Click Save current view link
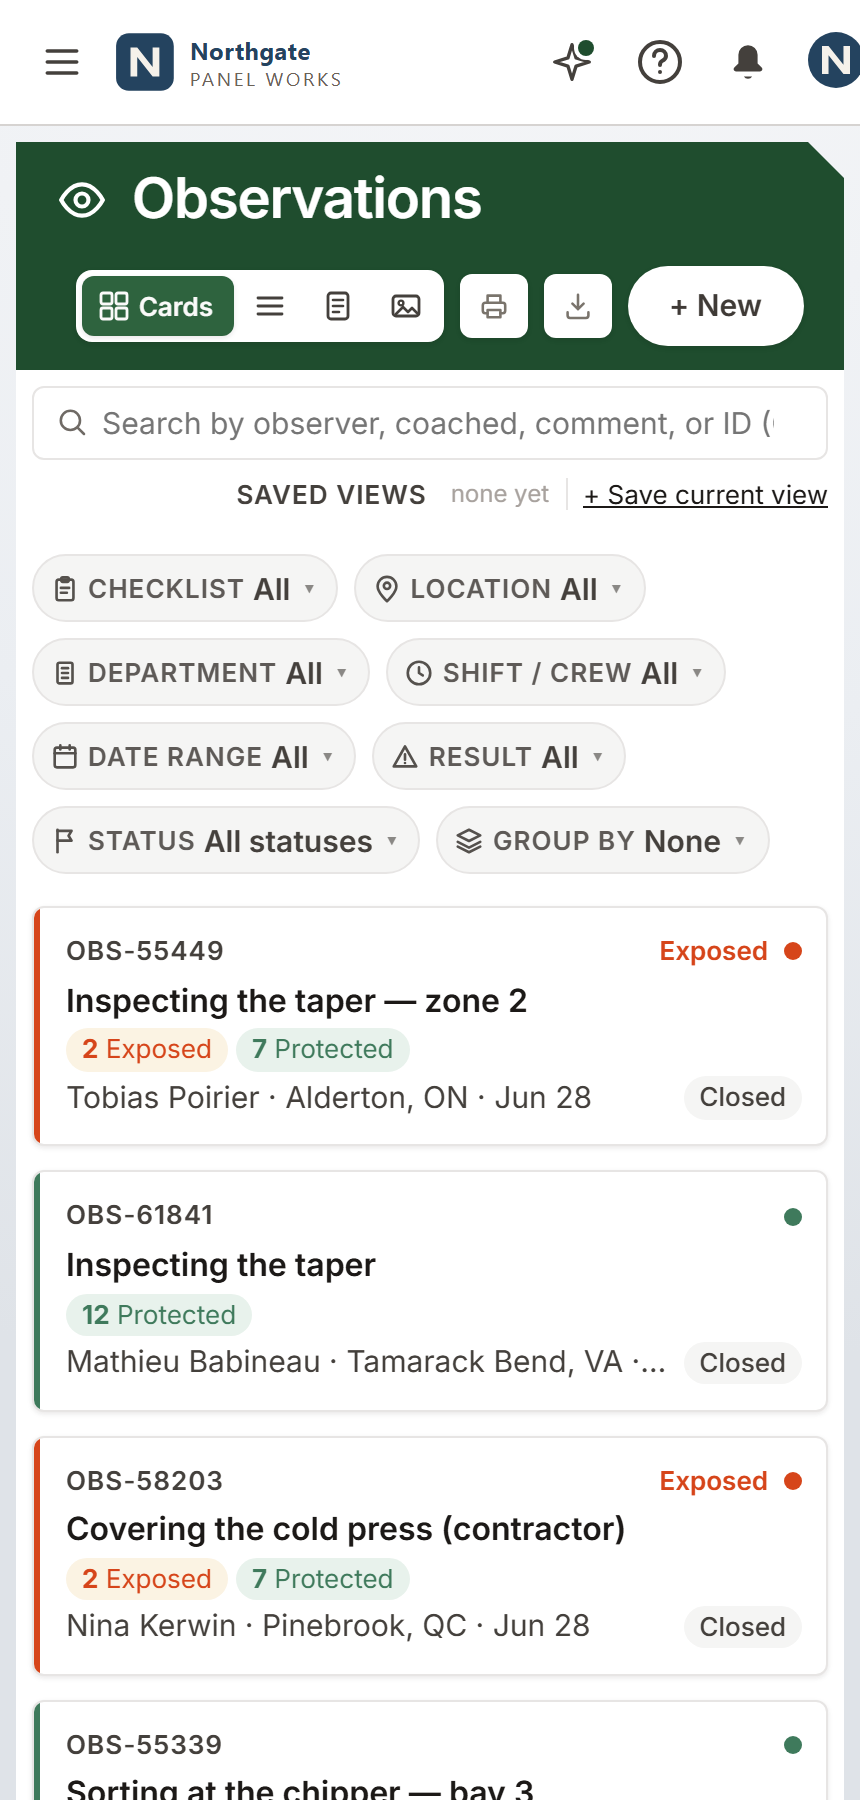Screen dimensions: 860x1800 pos(706,495)
